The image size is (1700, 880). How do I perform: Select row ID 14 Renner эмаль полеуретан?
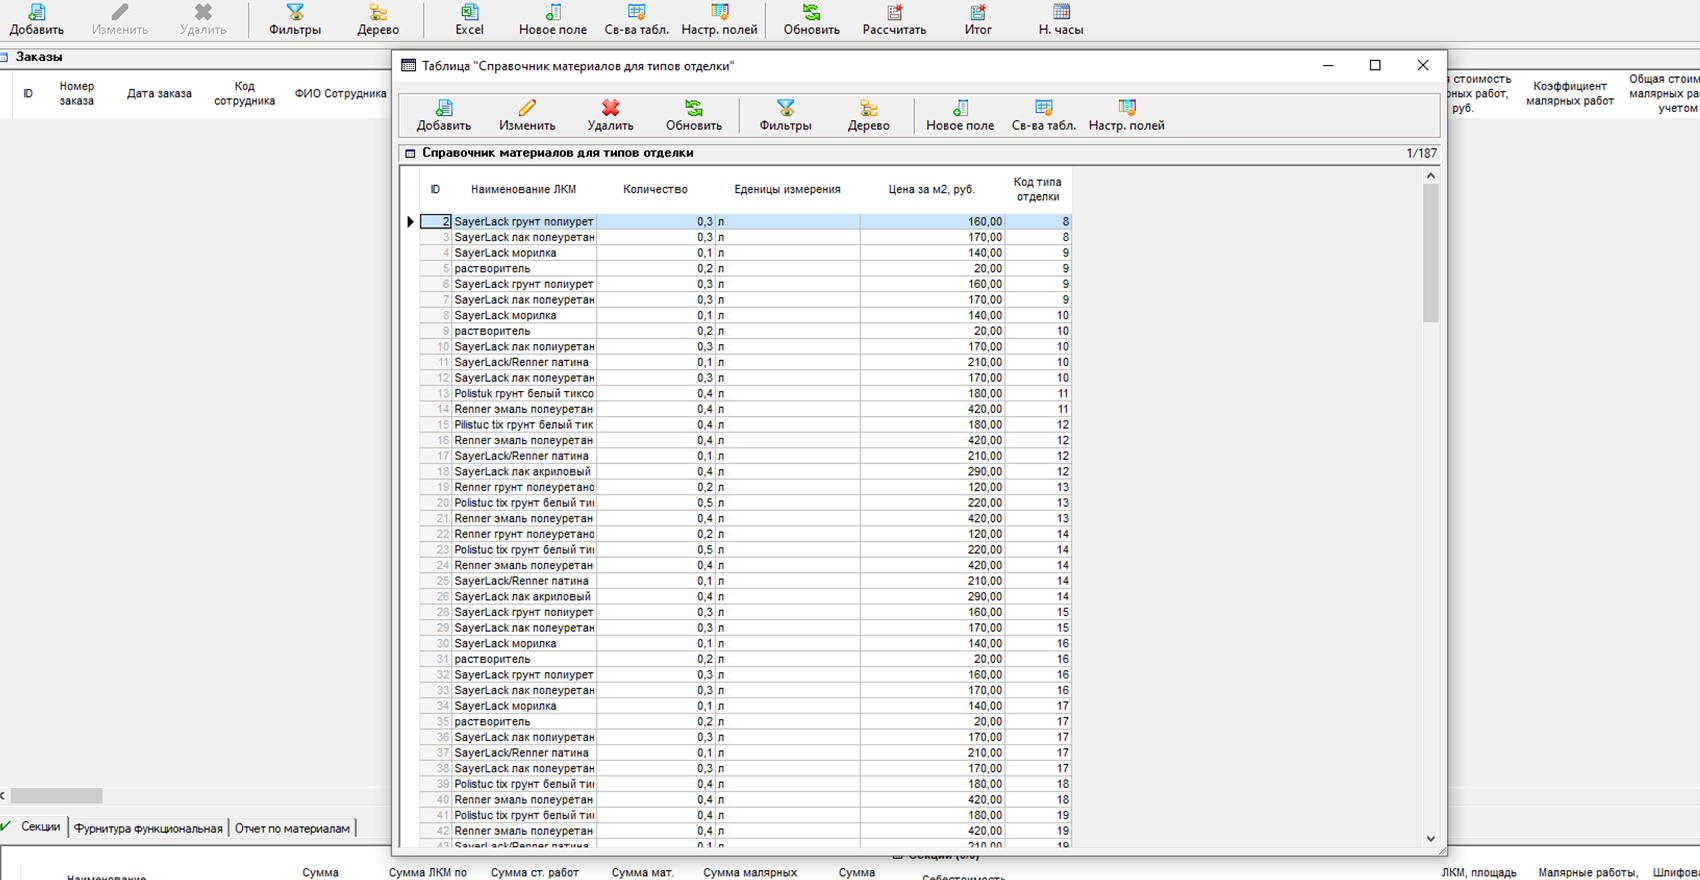coord(745,409)
